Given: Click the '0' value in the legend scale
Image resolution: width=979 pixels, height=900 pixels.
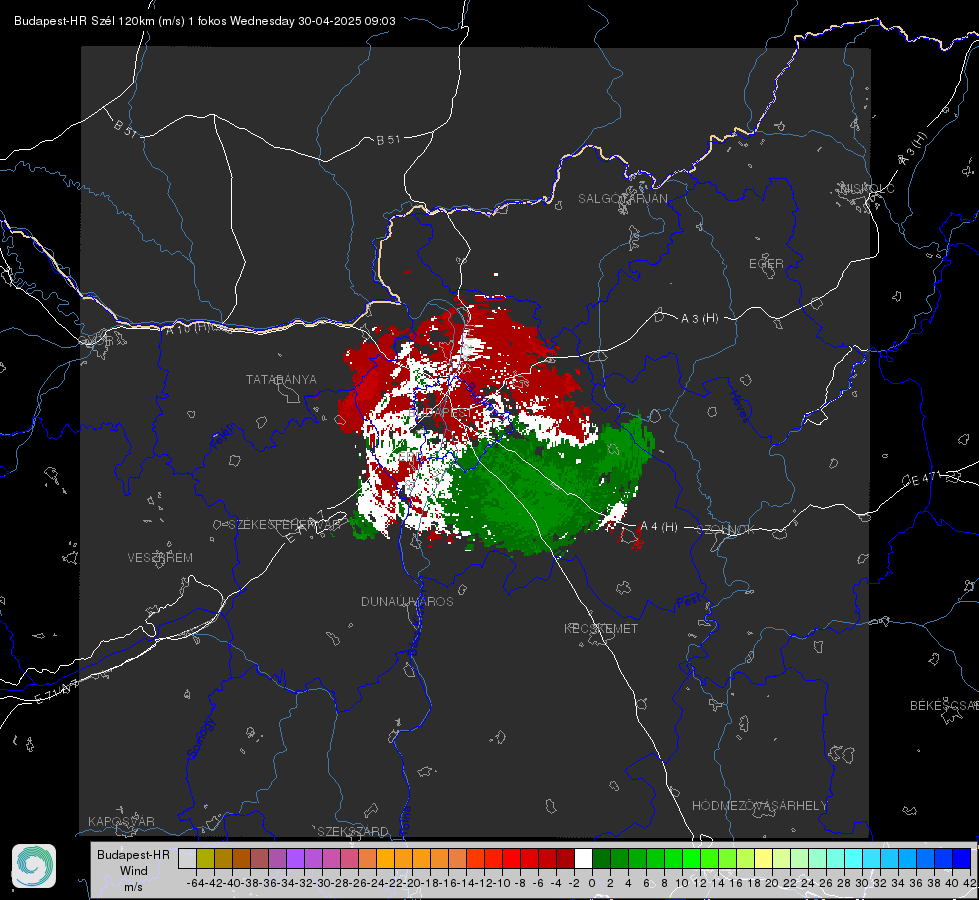Looking at the screenshot, I should [x=592, y=883].
